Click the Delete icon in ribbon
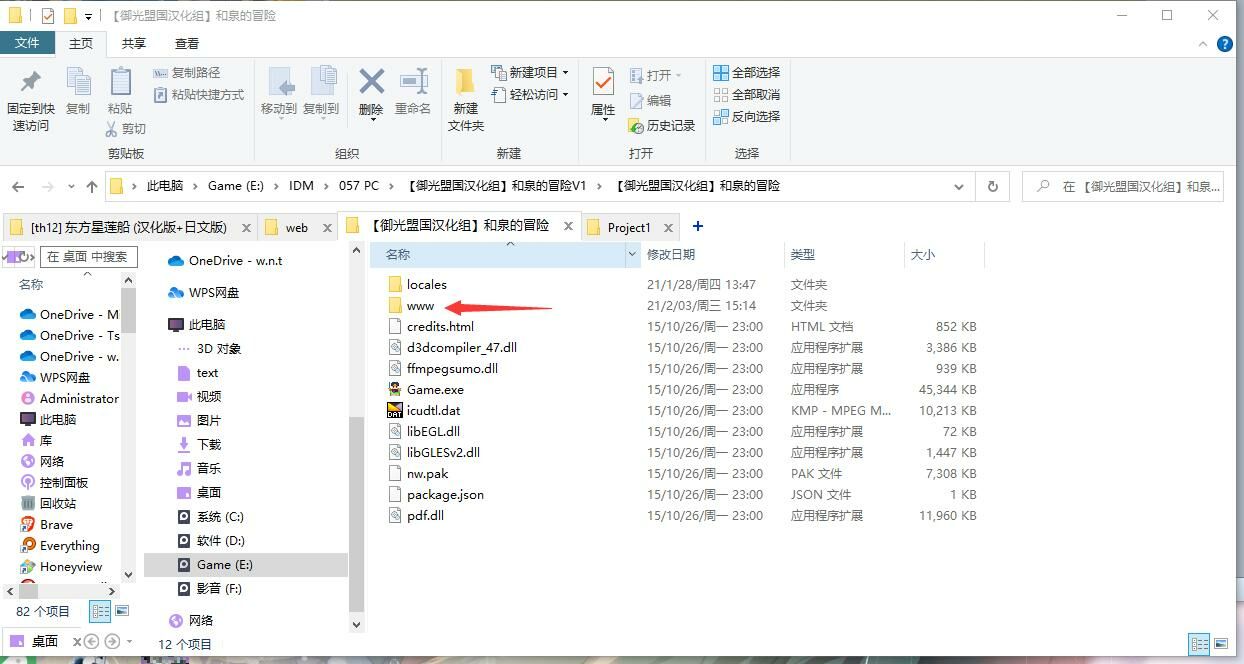Screen dimensions: 1244x664 (371, 84)
